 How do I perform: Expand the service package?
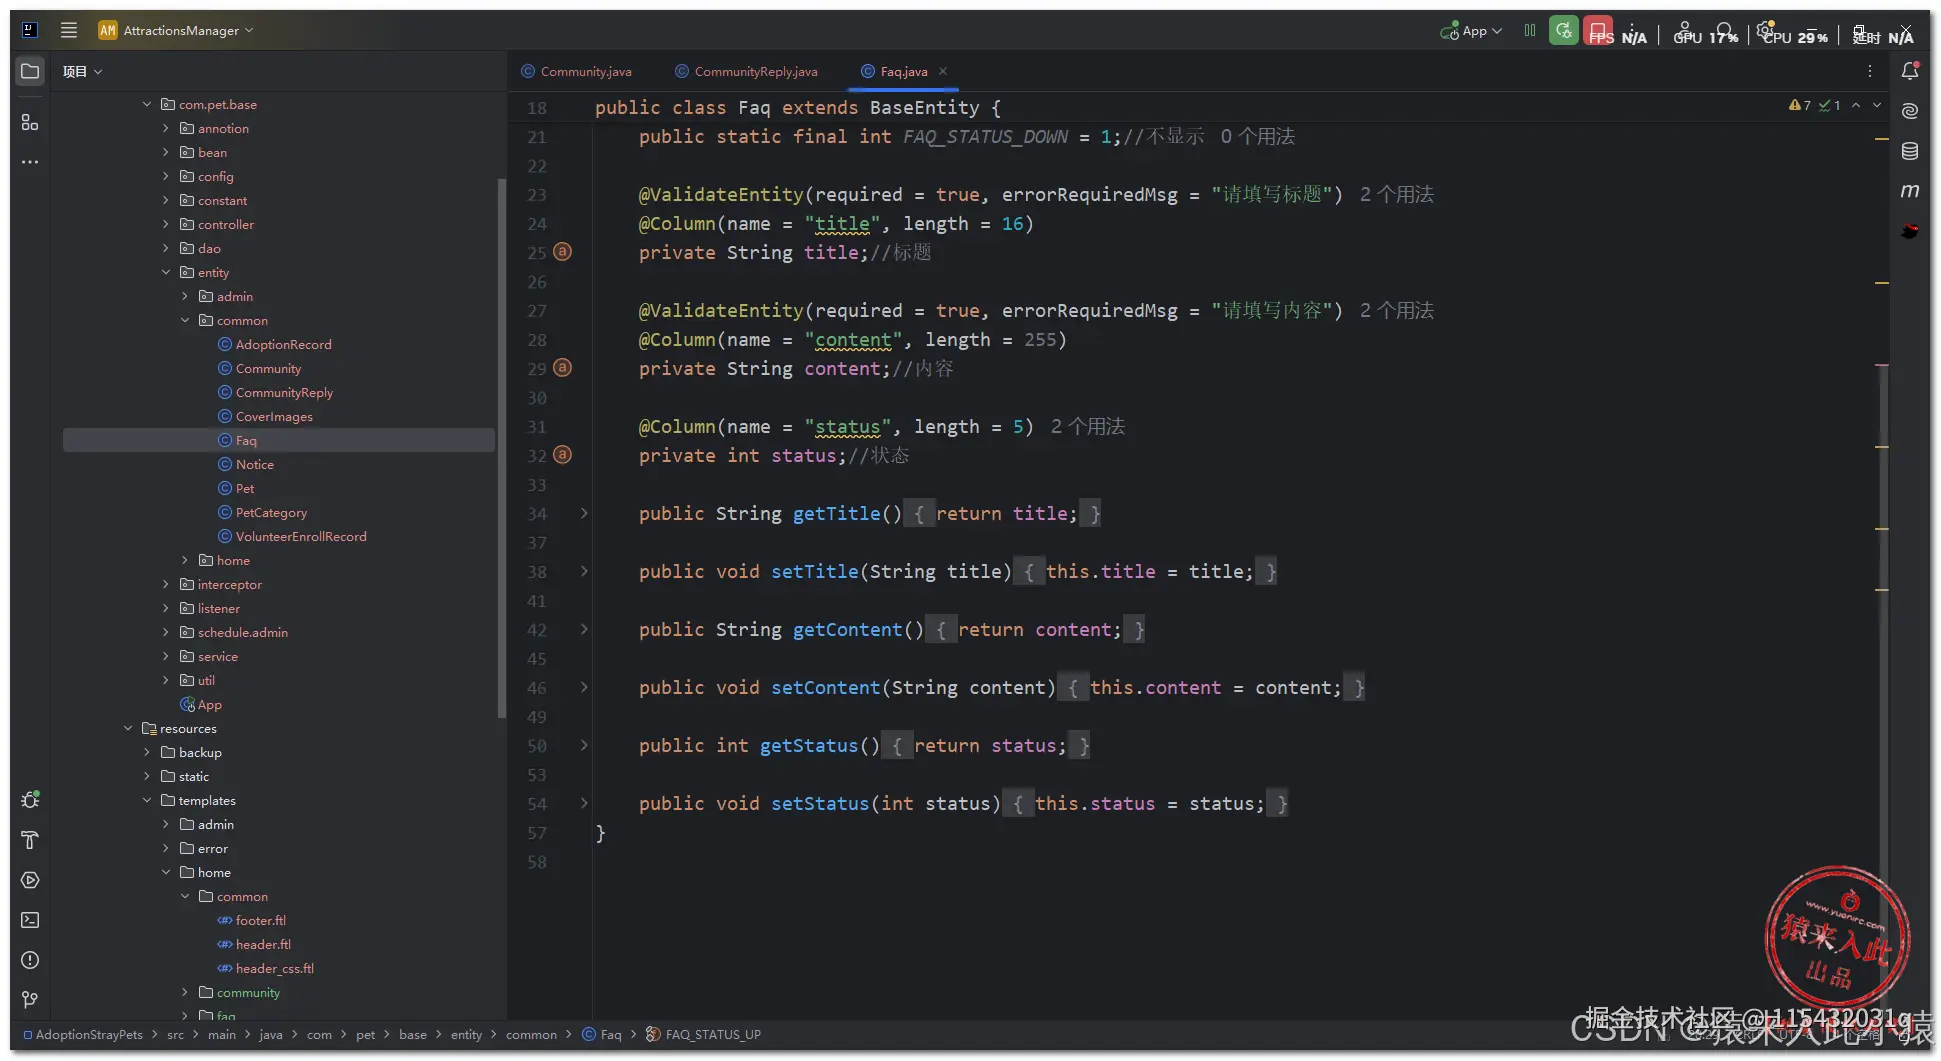[166, 656]
